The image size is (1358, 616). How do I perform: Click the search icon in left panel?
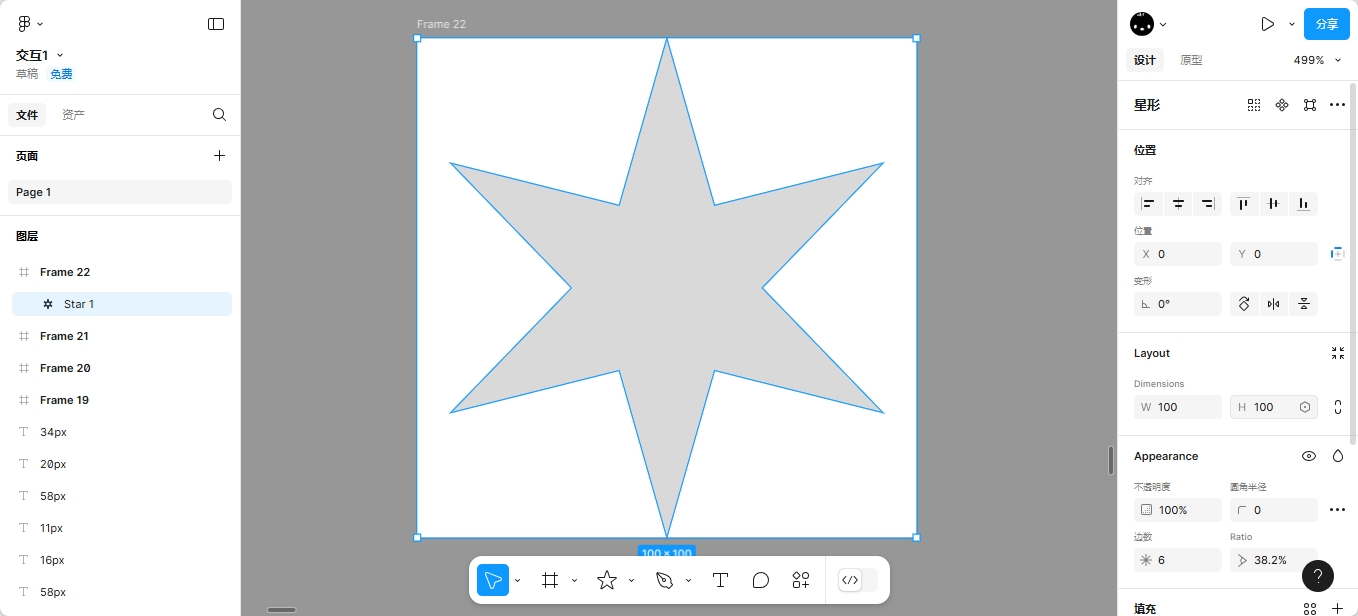[x=219, y=115]
